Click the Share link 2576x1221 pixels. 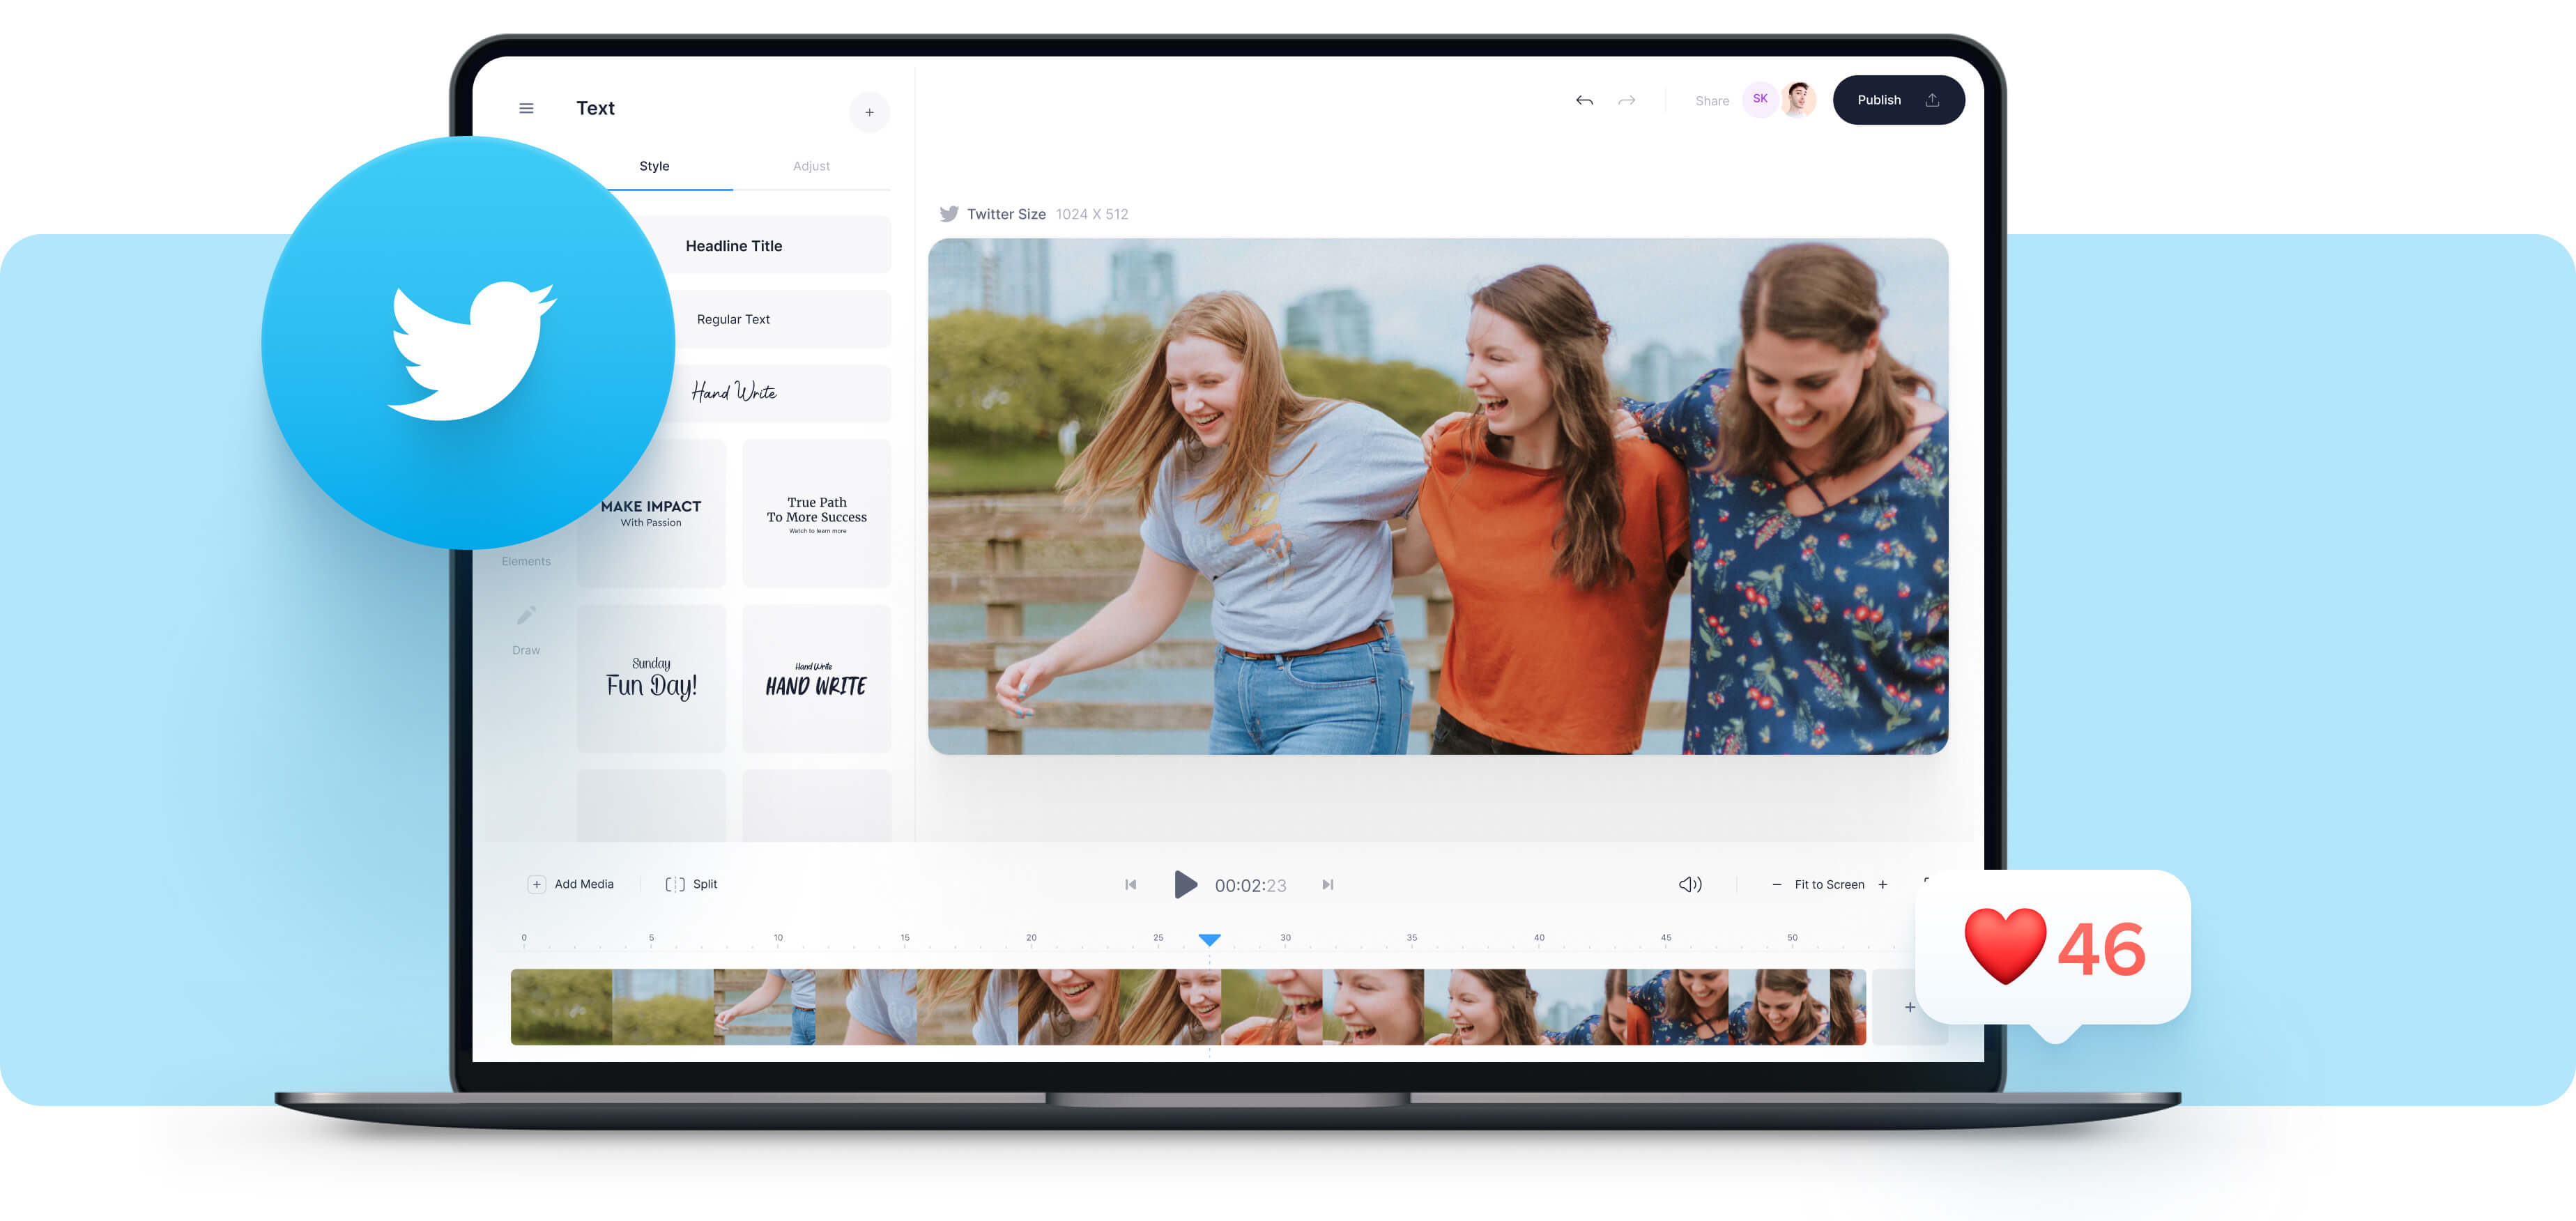(1712, 101)
